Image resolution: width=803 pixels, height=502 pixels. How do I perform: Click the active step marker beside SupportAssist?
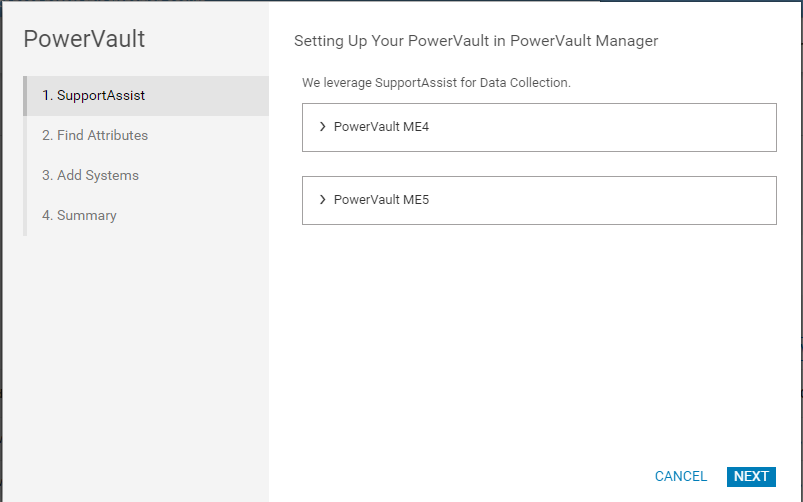pos(25,96)
